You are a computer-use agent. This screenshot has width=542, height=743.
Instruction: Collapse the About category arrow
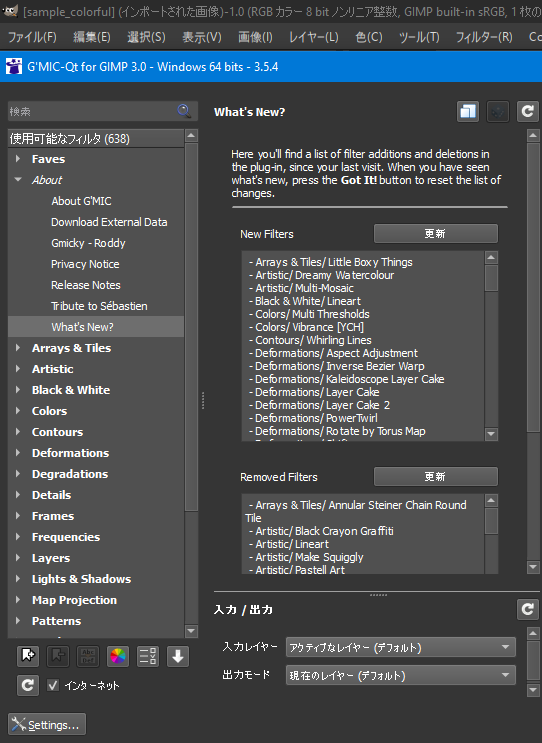(x=18, y=180)
